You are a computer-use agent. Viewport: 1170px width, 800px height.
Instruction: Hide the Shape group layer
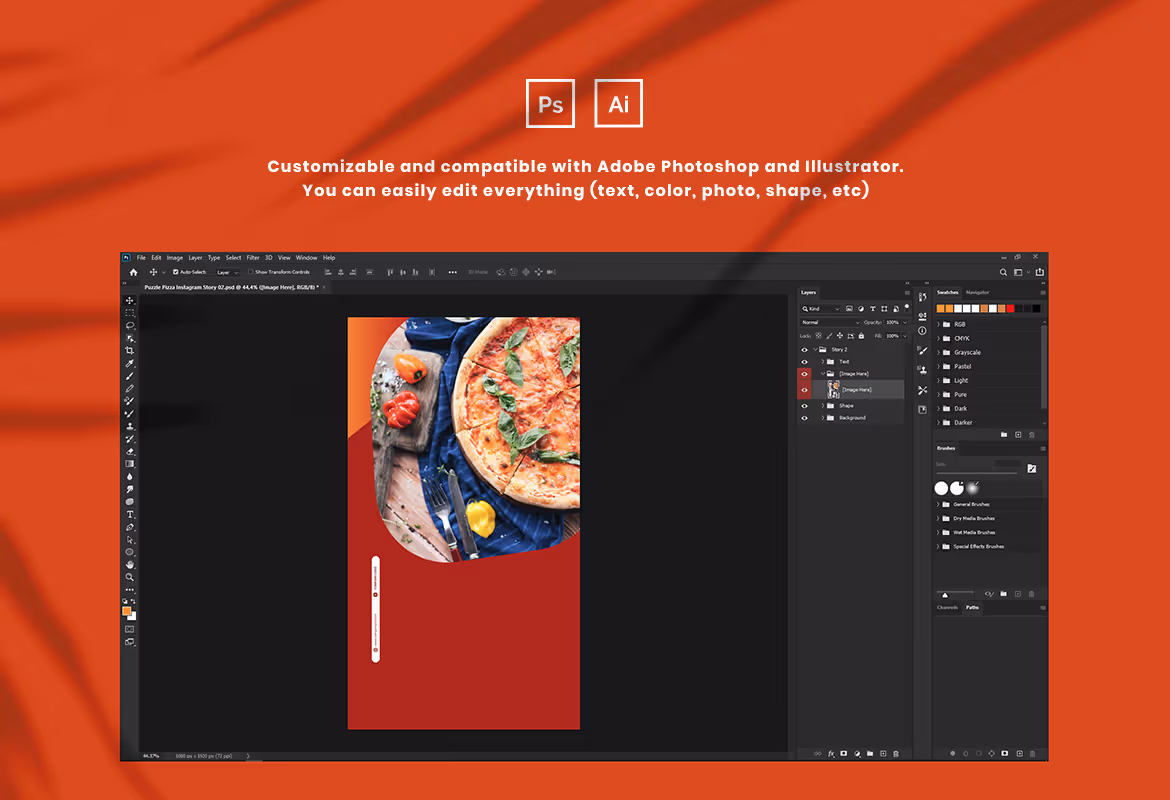point(804,406)
